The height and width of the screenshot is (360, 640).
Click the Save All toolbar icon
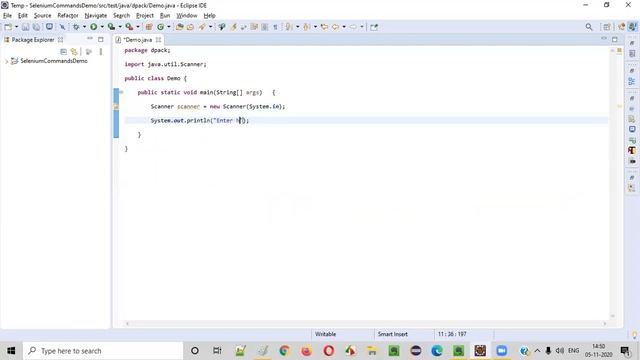point(36,27)
